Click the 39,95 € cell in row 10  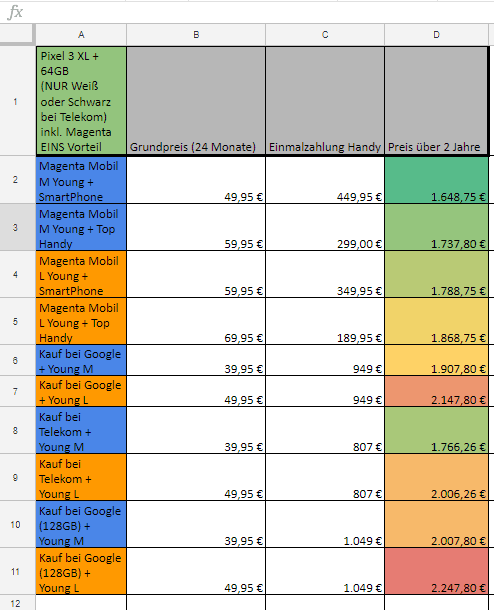(196, 524)
